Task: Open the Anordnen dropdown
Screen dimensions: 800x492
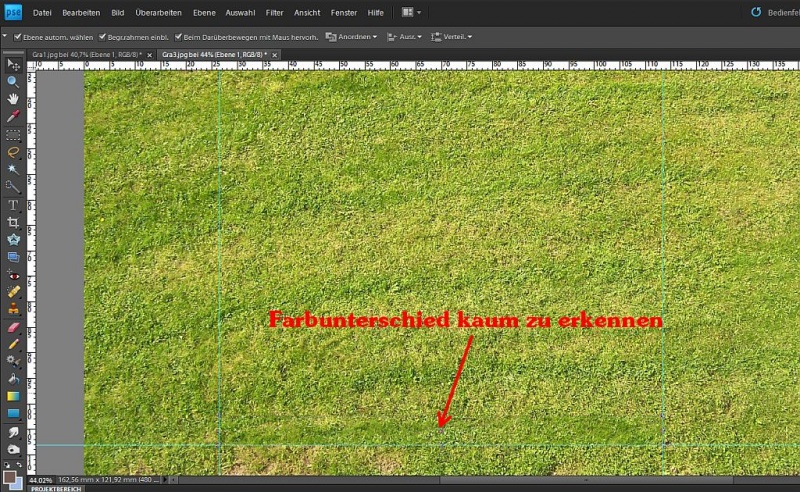Action: tap(351, 37)
